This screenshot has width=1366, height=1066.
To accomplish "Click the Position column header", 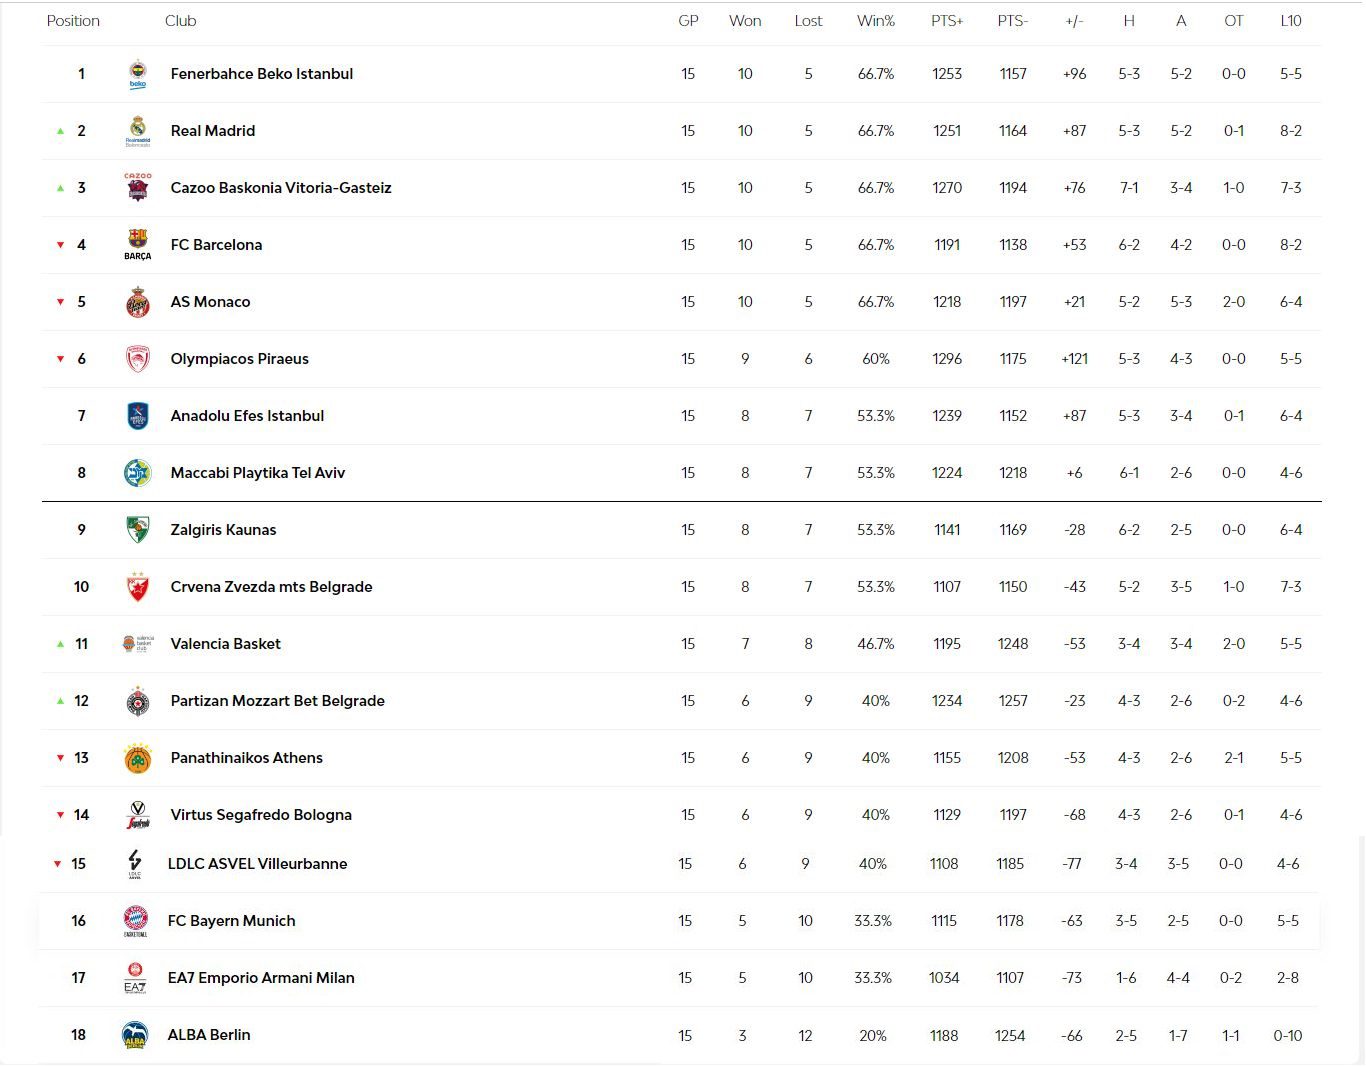I will pos(73,21).
